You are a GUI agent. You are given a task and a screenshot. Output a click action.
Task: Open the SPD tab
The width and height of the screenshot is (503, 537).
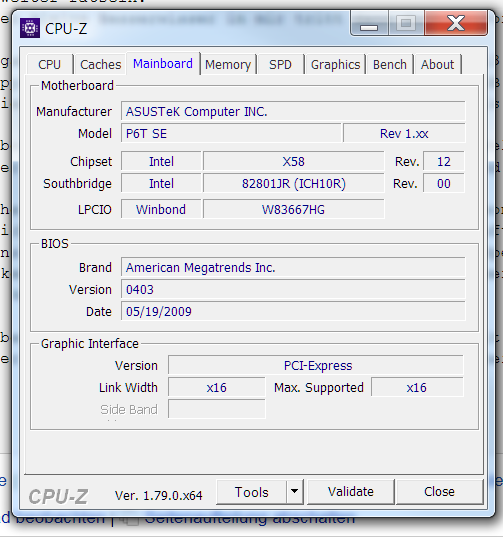click(280, 64)
